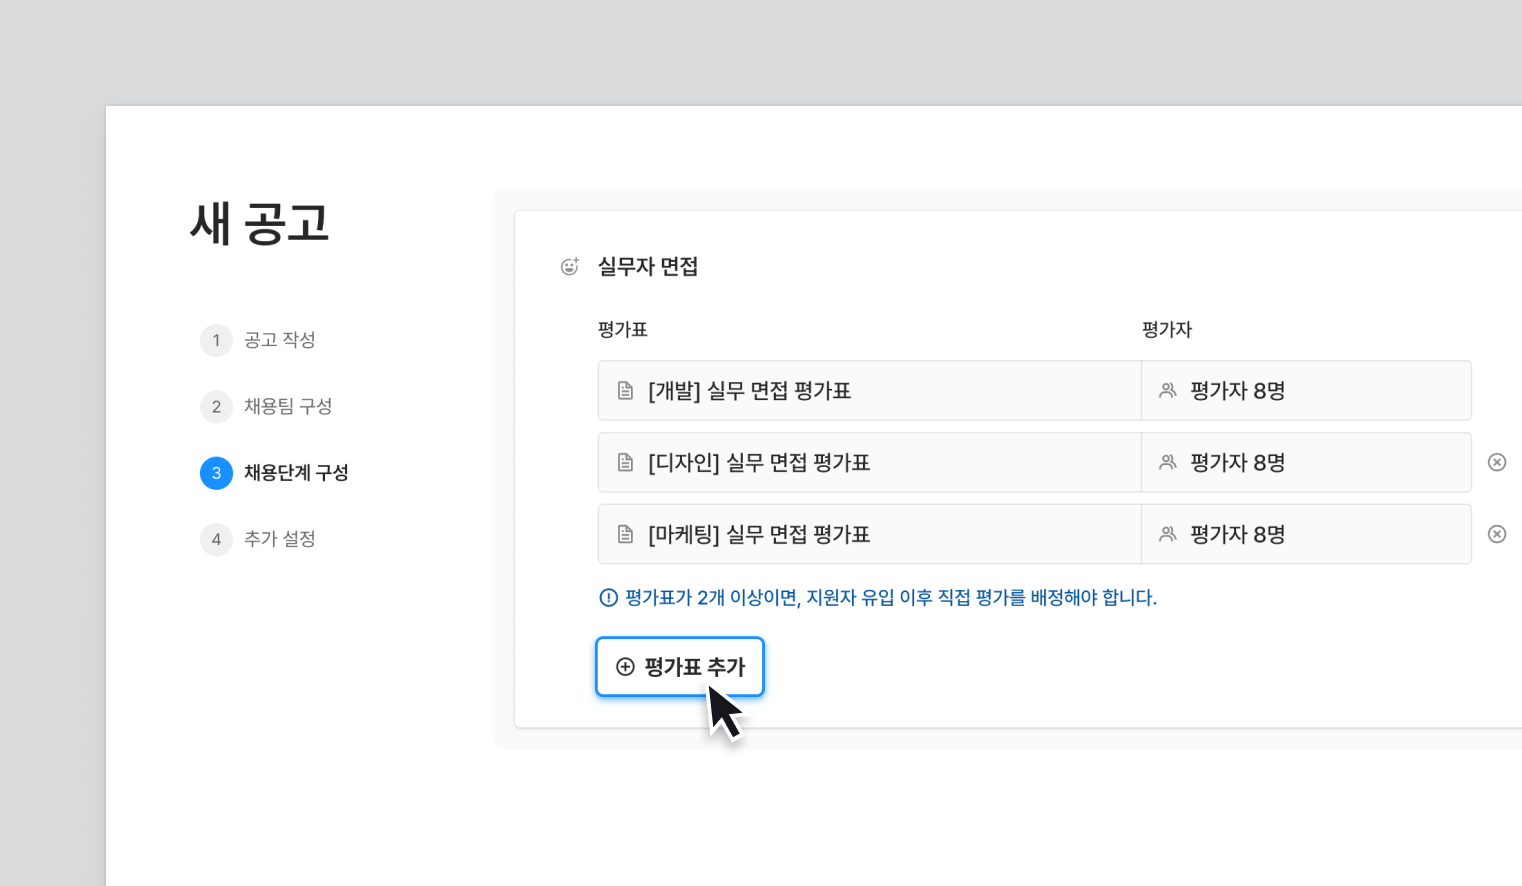The image size is (1522, 886).
Task: Click the 평가표 추가 button
Action: 680,667
